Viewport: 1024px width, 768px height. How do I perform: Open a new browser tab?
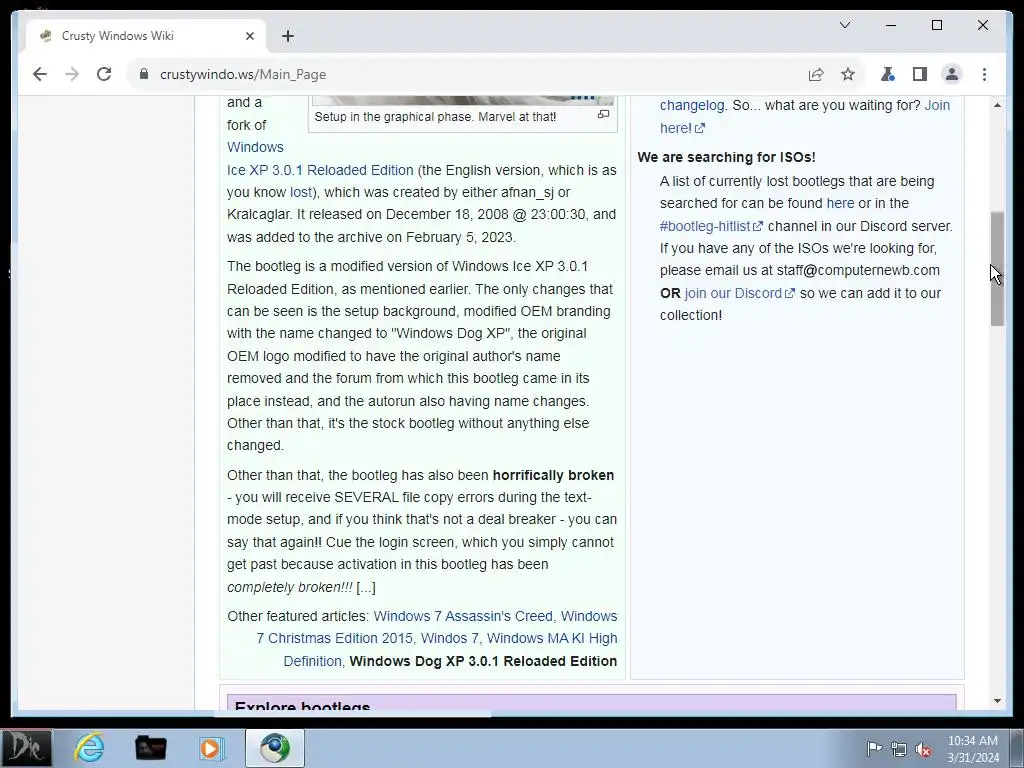click(x=288, y=36)
